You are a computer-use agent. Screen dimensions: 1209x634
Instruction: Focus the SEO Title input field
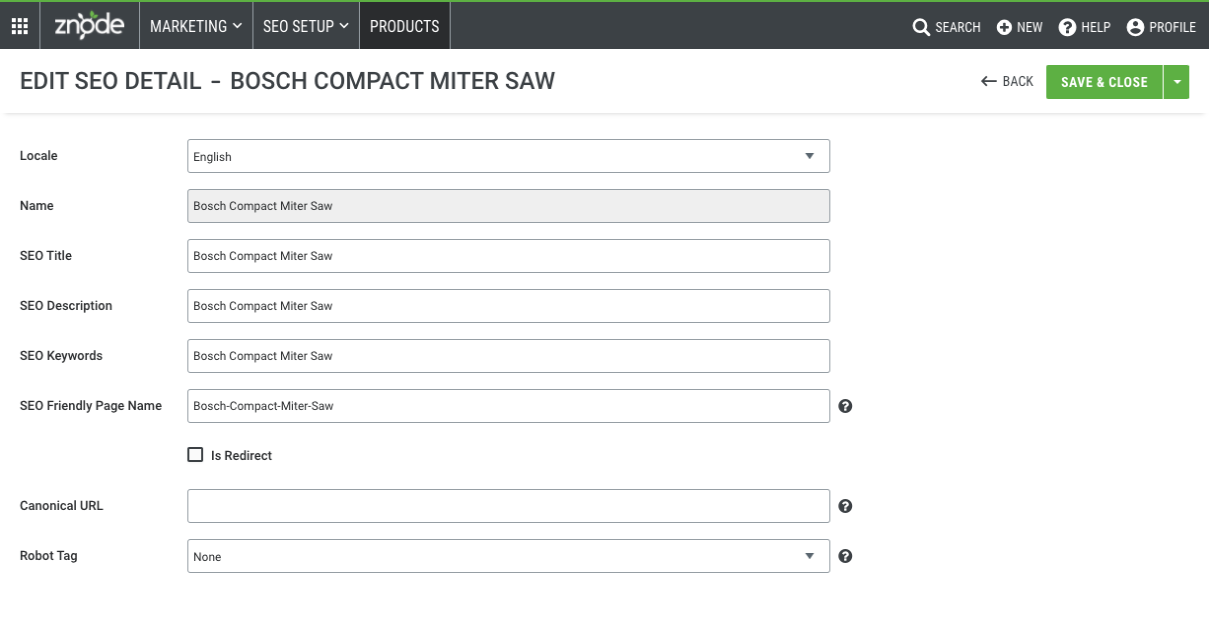(x=508, y=256)
